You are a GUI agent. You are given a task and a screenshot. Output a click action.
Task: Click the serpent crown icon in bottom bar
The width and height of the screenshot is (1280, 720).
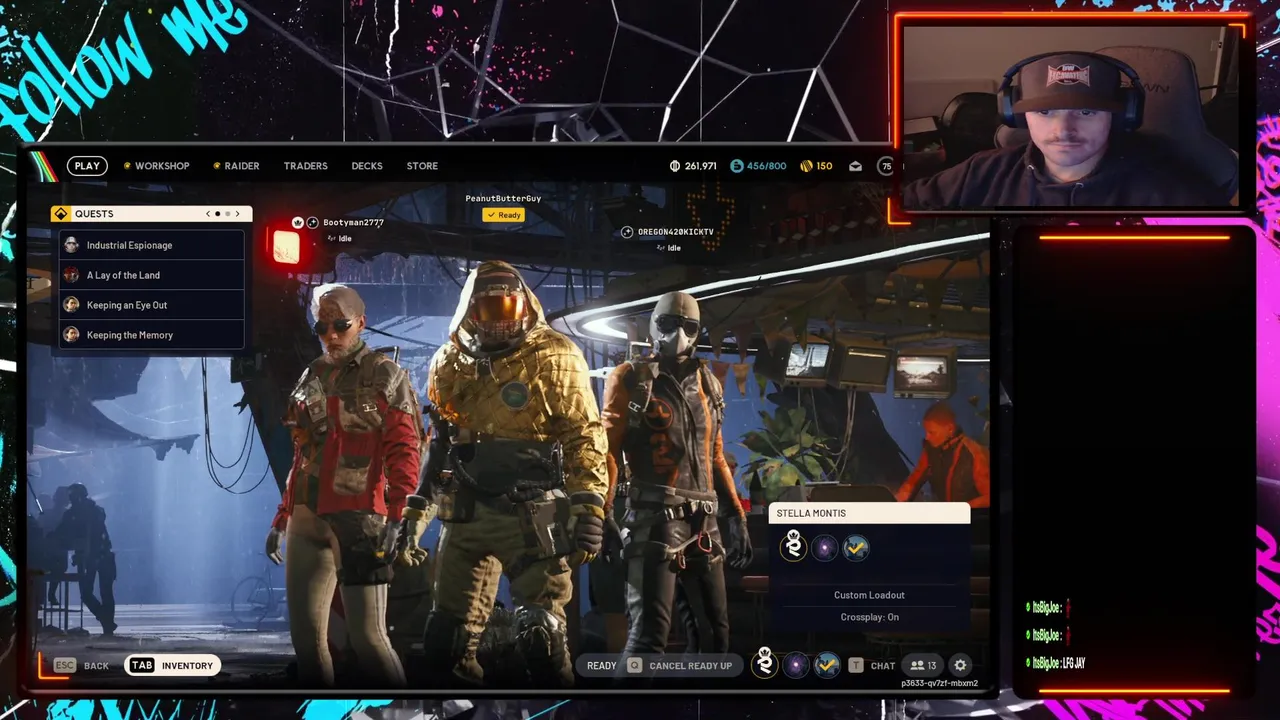765,664
